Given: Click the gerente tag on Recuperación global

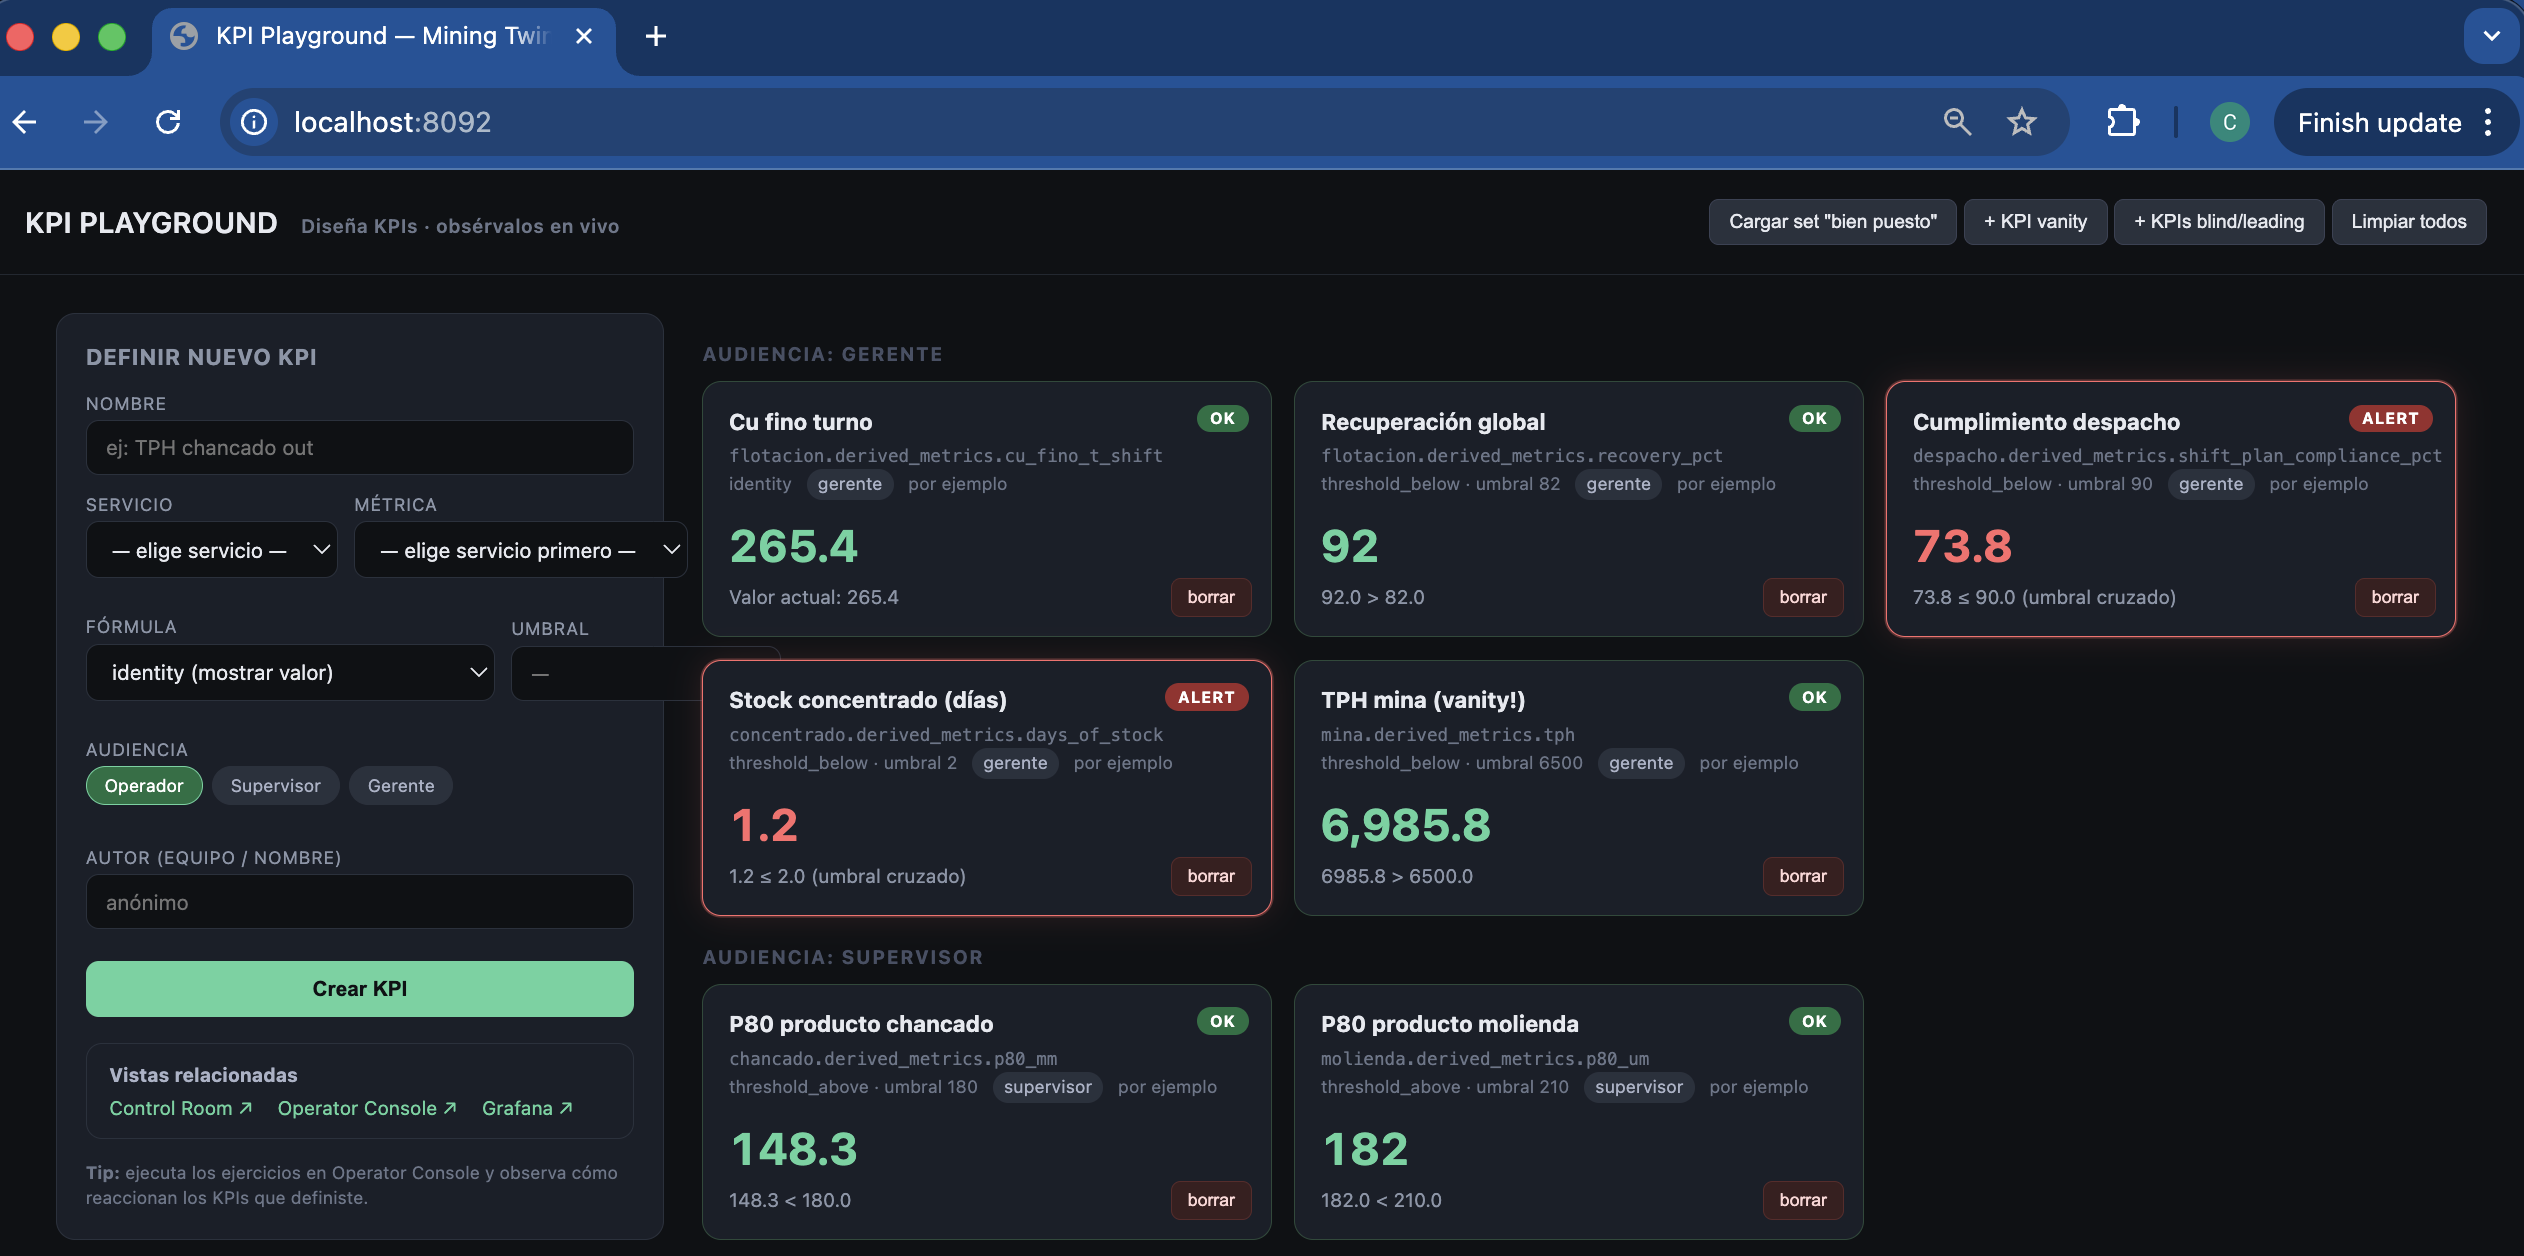Looking at the screenshot, I should coord(1618,484).
